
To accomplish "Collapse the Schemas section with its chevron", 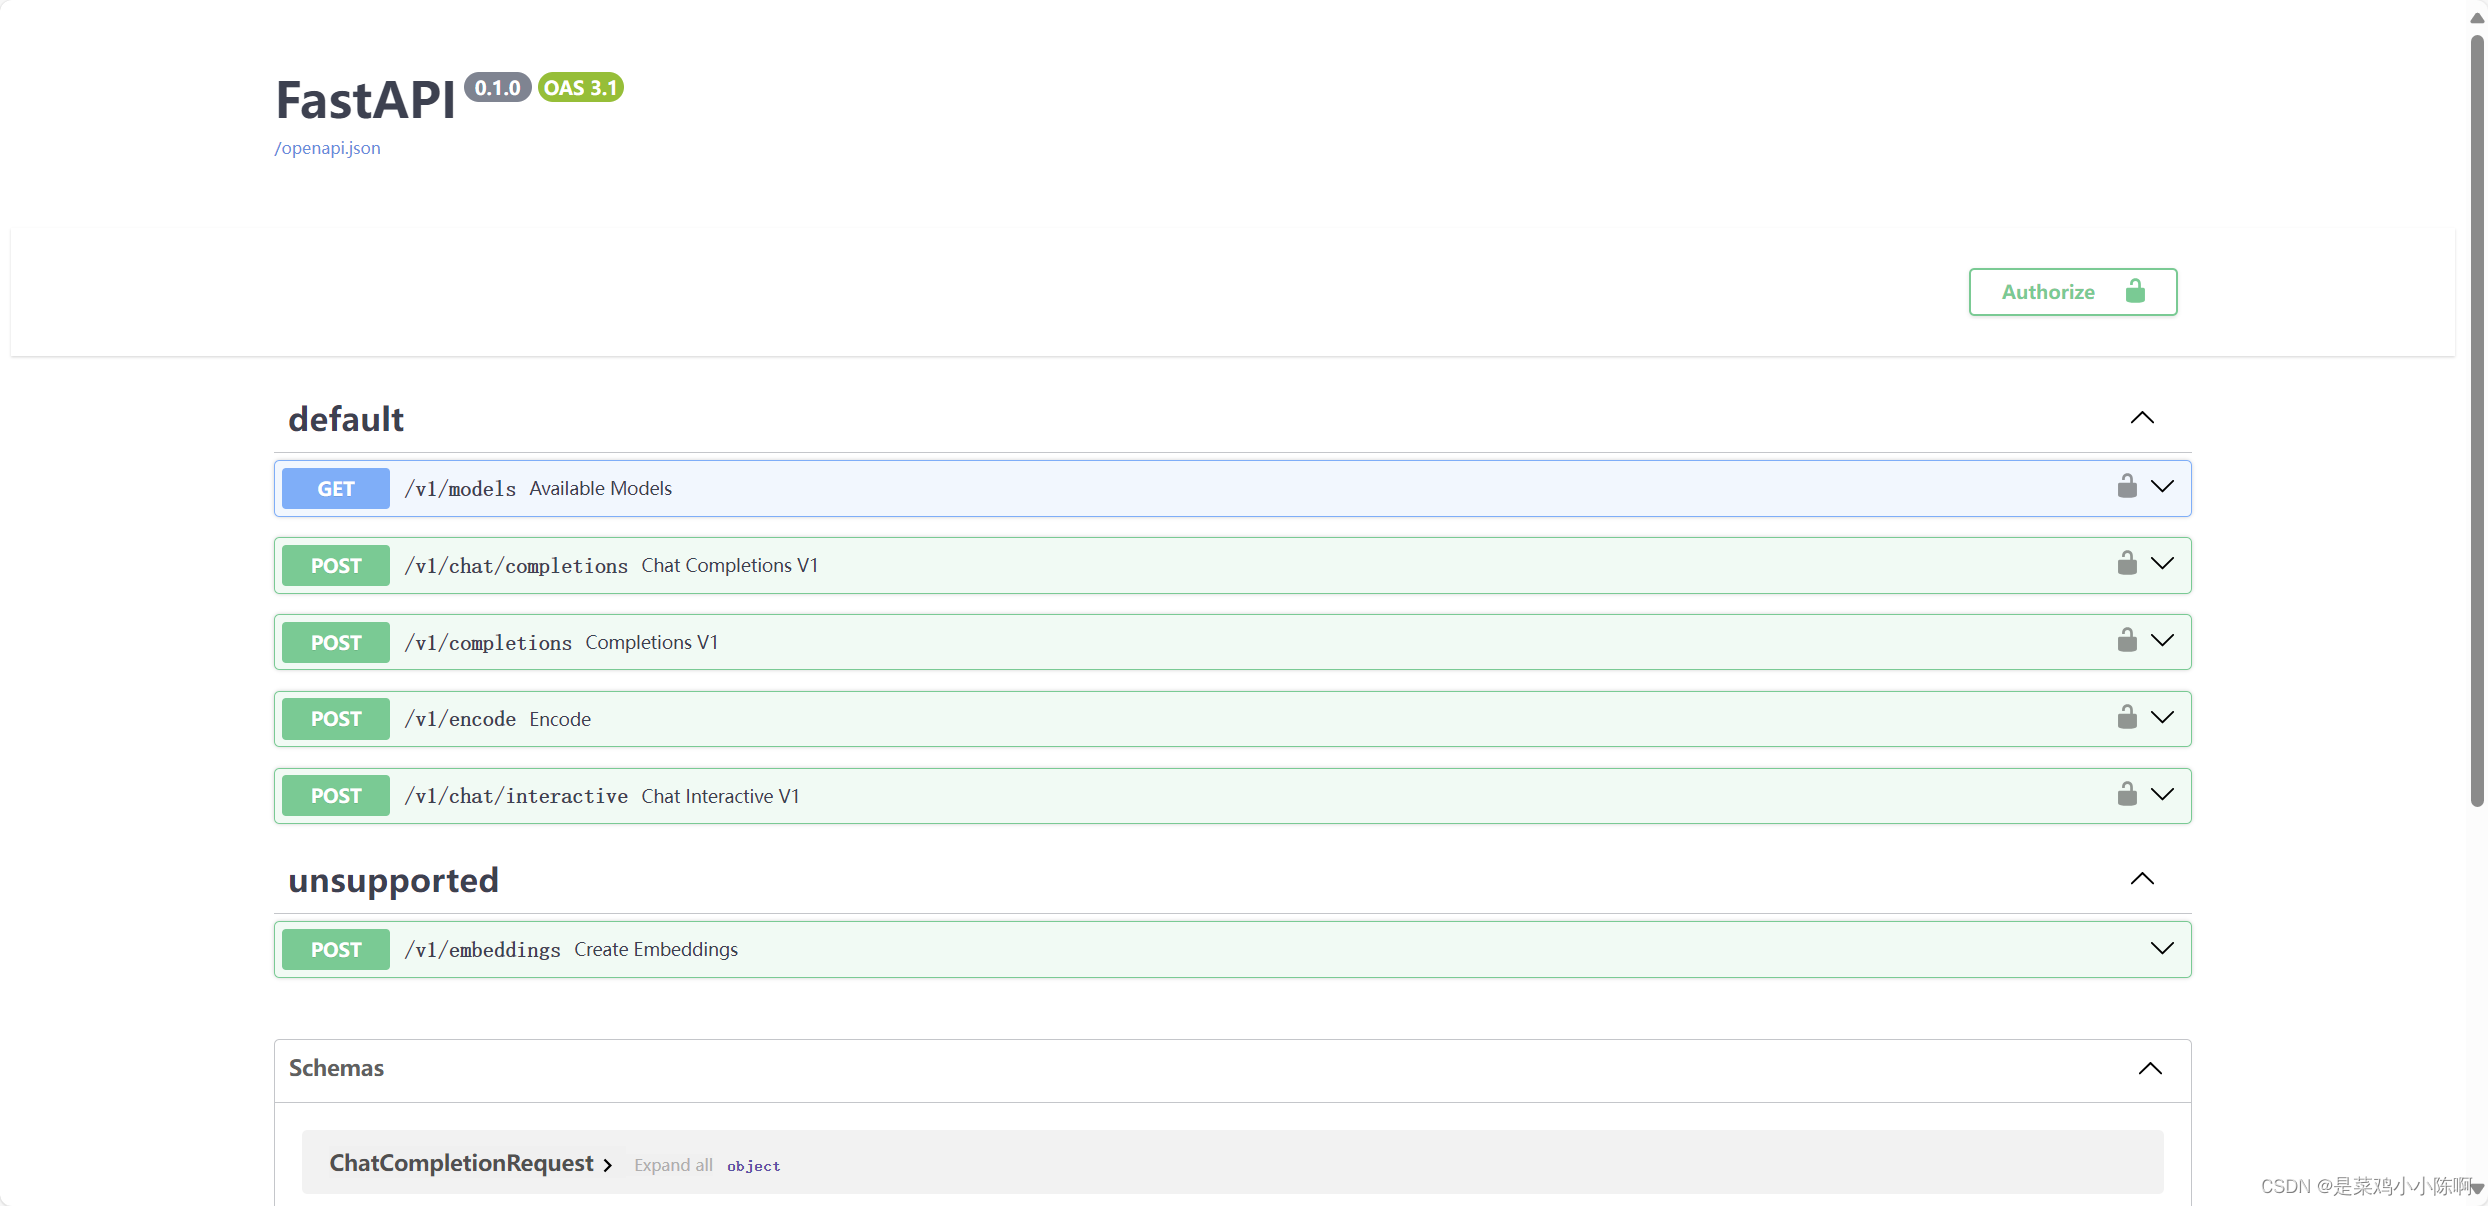I will (2150, 1069).
